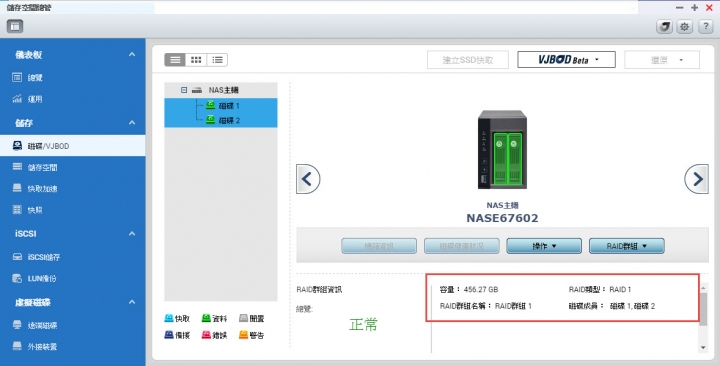Image resolution: width=720 pixels, height=366 pixels.
Task: Open the VJBOD Beta dropdown
Action: [566, 60]
